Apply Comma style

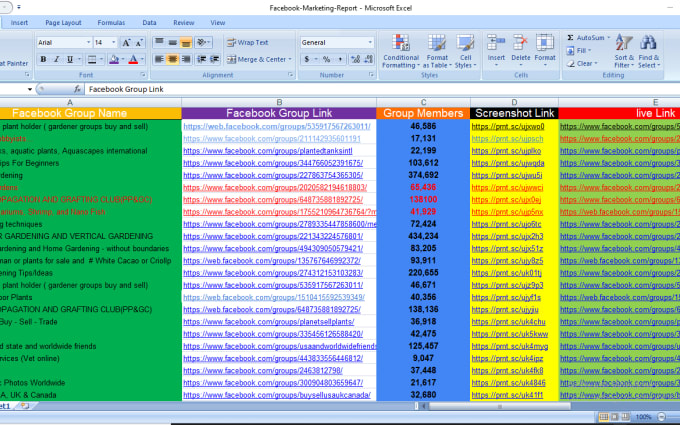click(x=340, y=59)
